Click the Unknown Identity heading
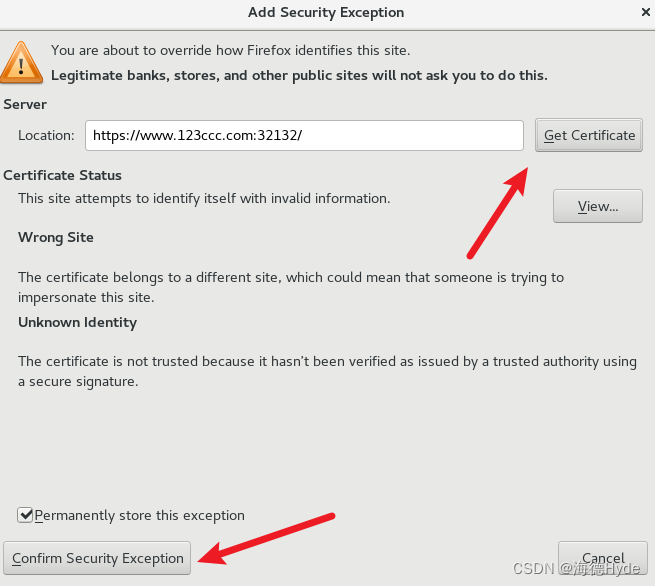 [77, 322]
